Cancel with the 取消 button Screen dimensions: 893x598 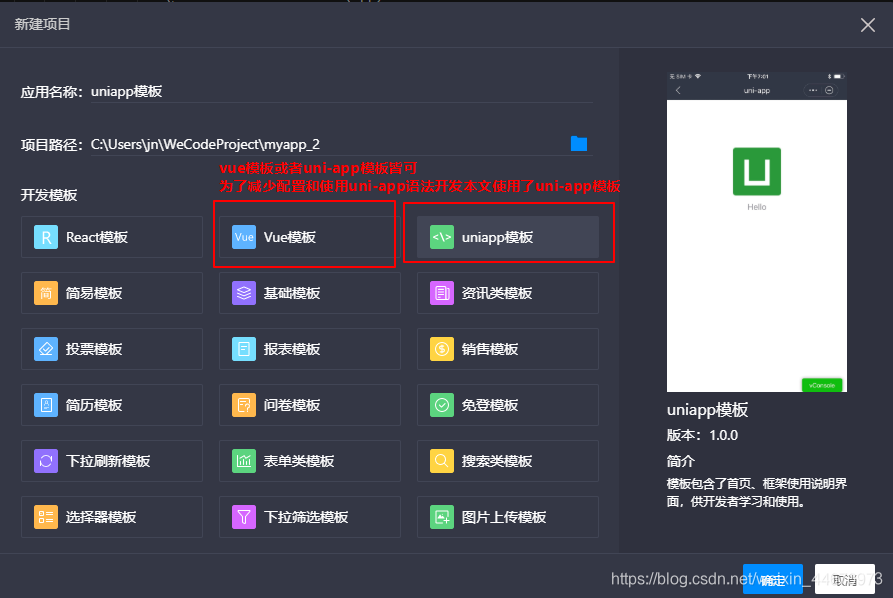pos(845,579)
